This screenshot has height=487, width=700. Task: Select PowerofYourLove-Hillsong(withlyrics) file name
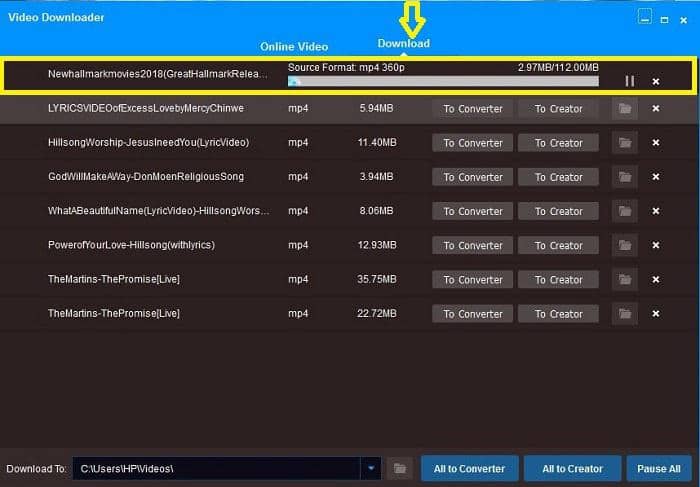pyautogui.click(x=131, y=245)
